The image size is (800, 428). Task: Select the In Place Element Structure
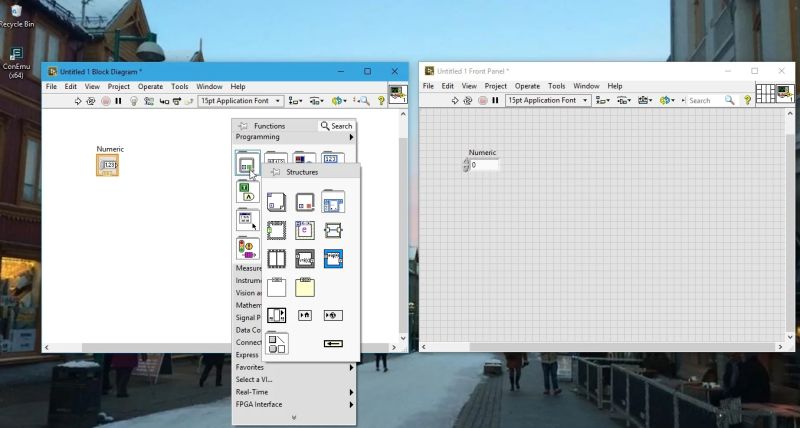point(333,230)
